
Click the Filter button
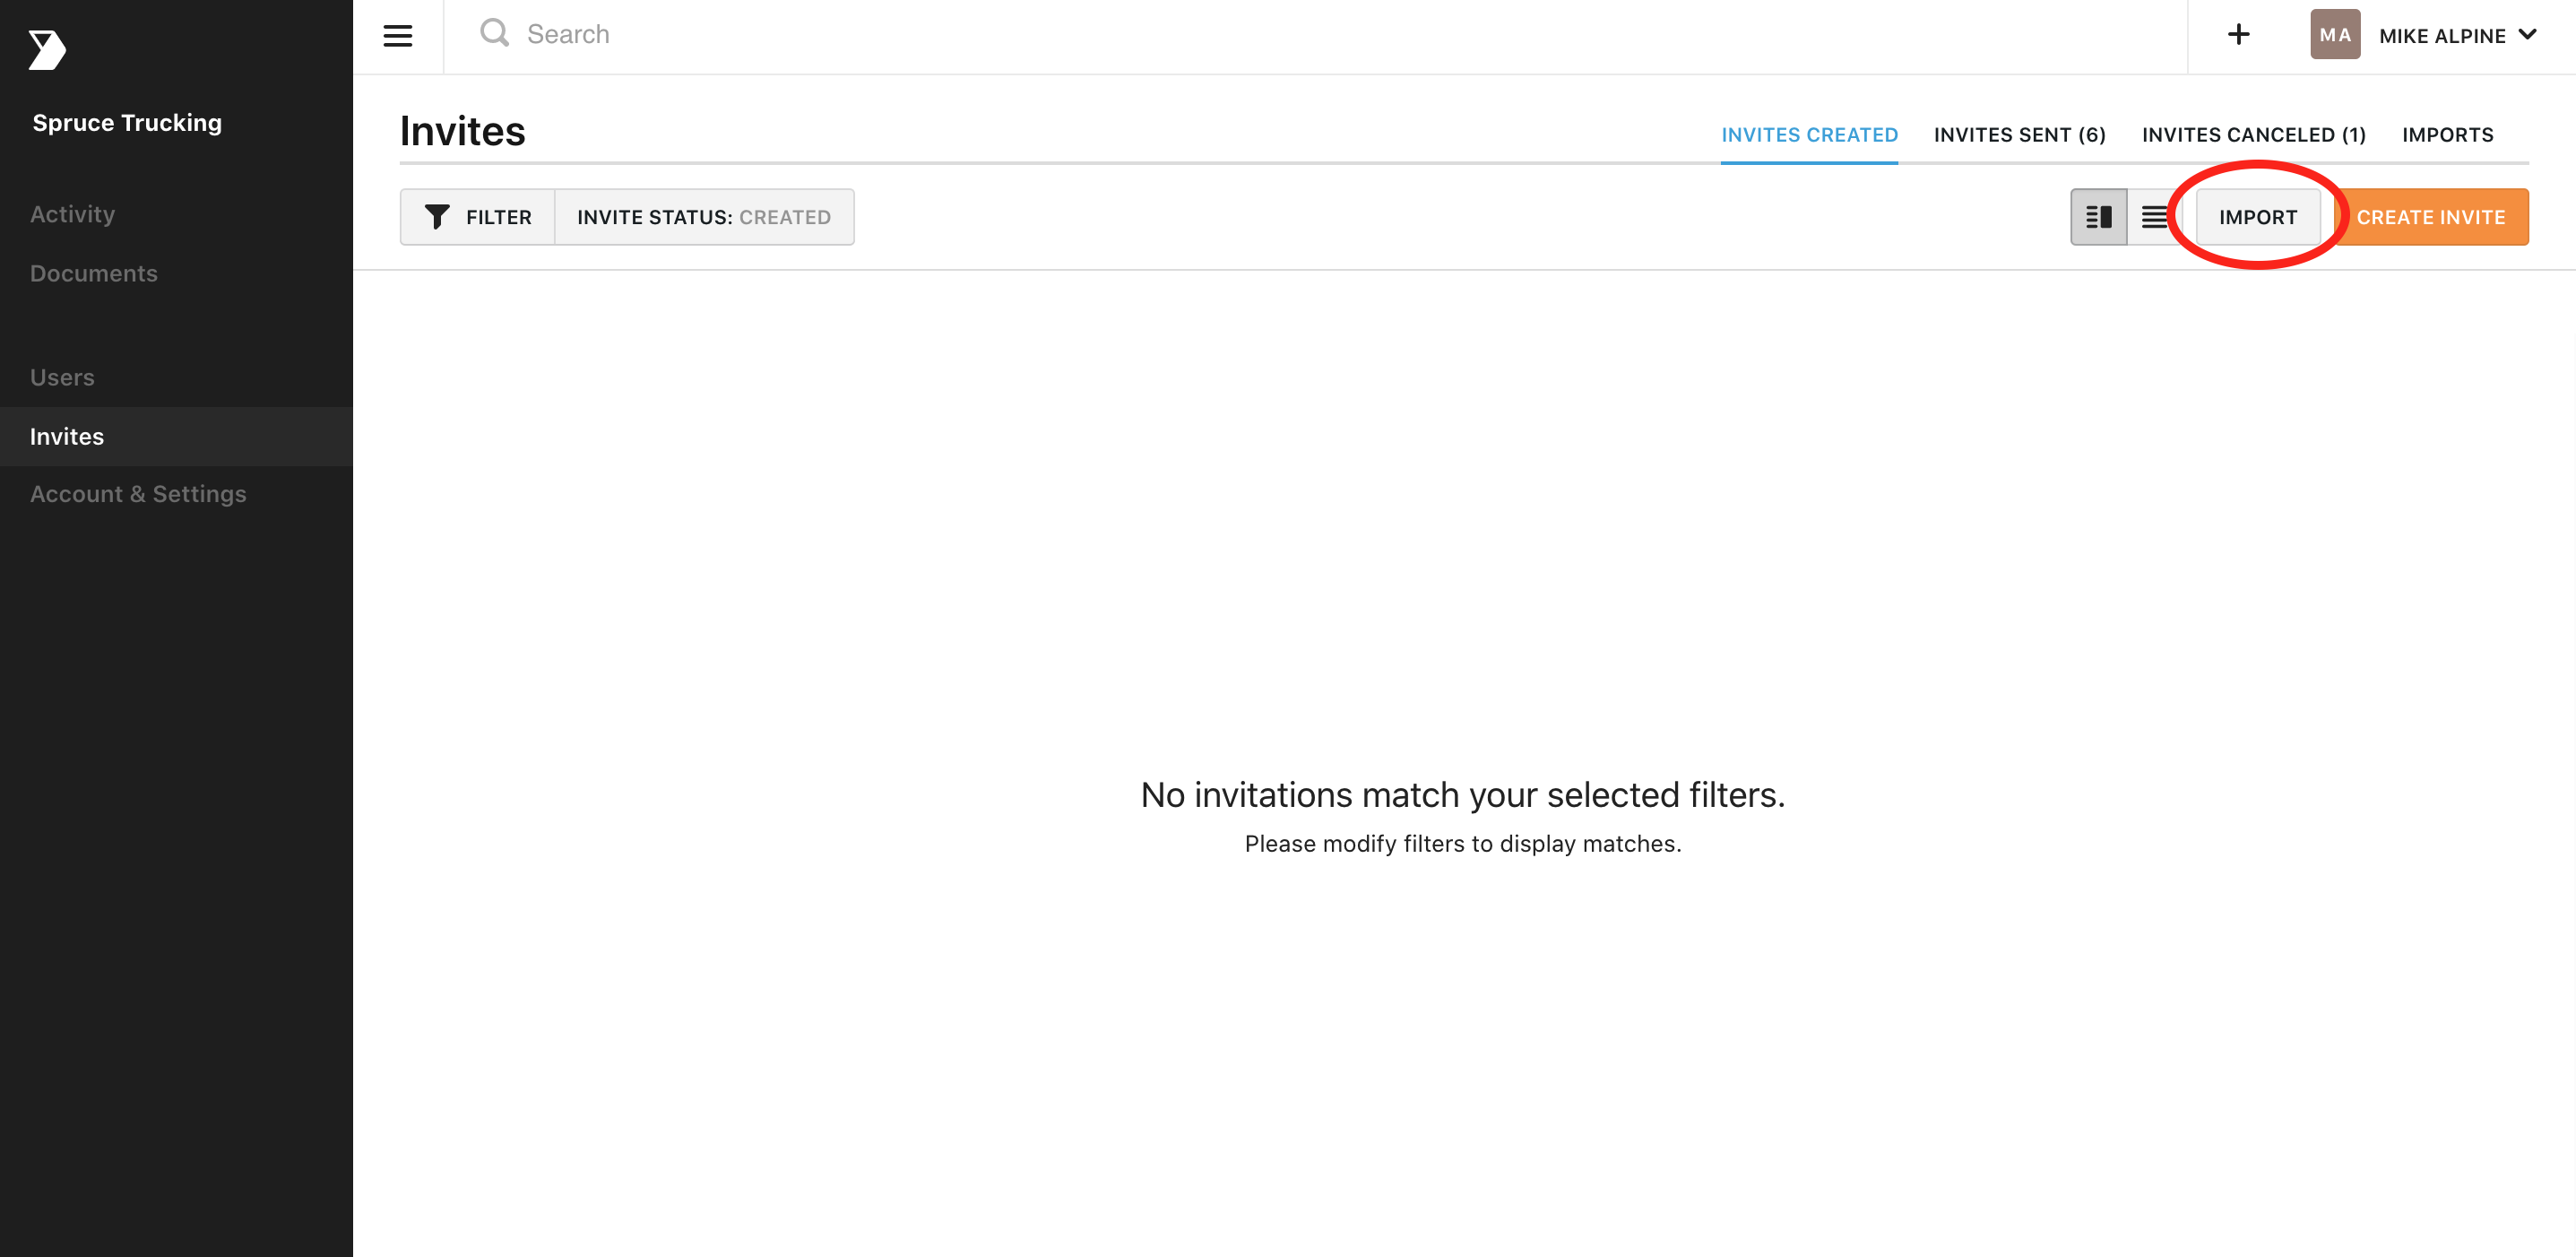tap(478, 217)
